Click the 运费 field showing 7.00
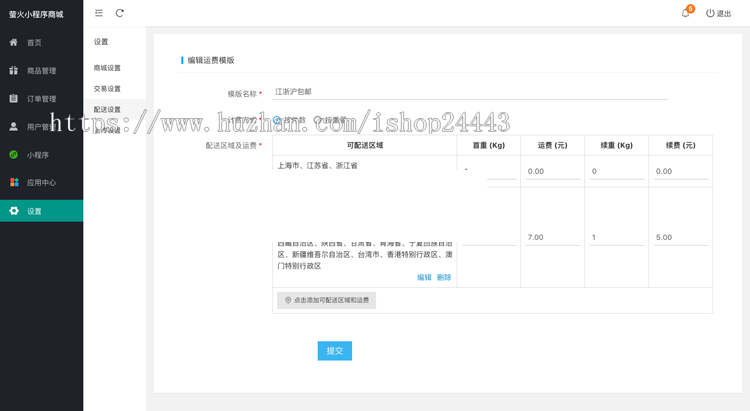 pyautogui.click(x=552, y=237)
